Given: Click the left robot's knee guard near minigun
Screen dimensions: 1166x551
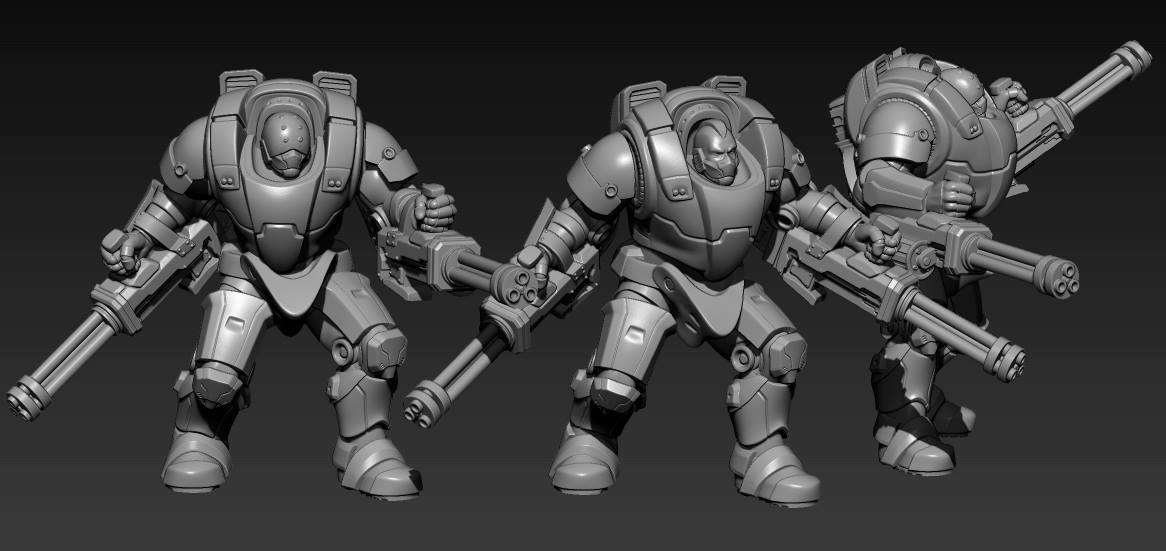Looking at the screenshot, I should click(x=217, y=382).
